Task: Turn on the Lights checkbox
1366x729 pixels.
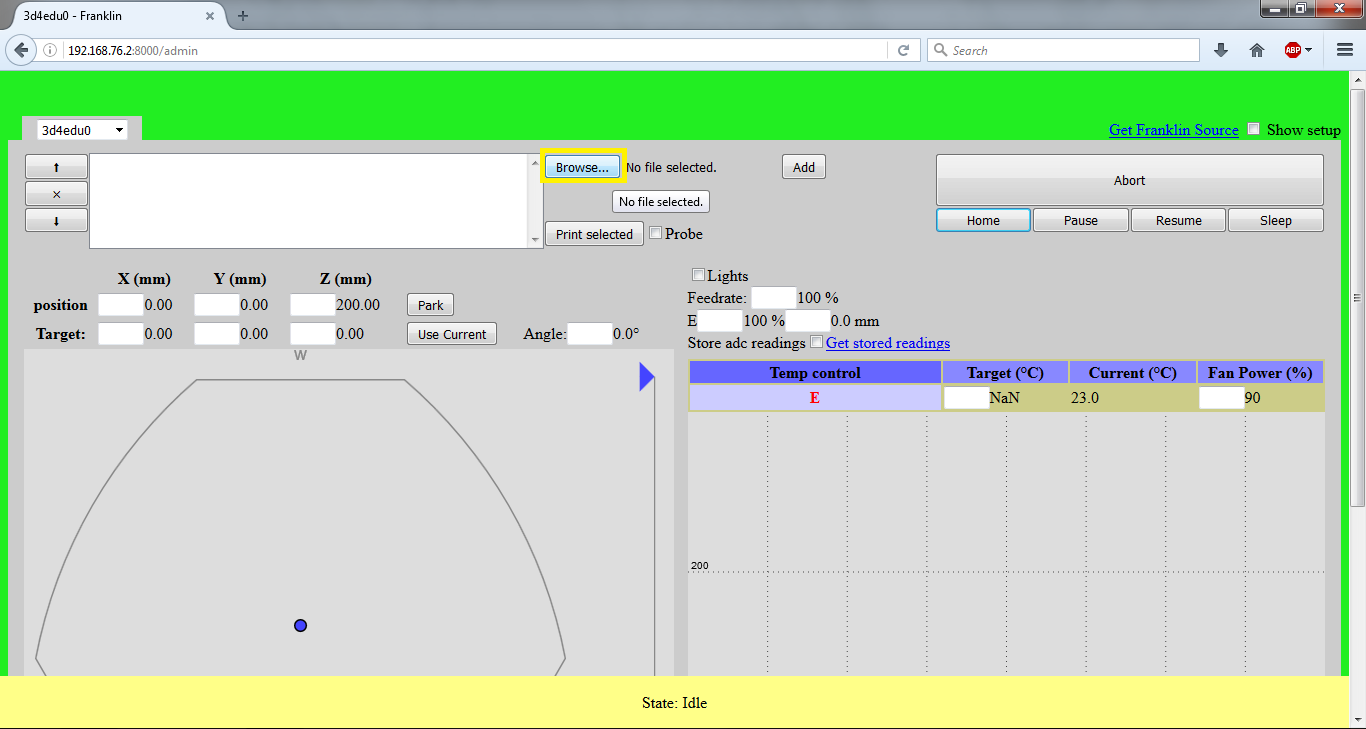Action: pos(698,275)
